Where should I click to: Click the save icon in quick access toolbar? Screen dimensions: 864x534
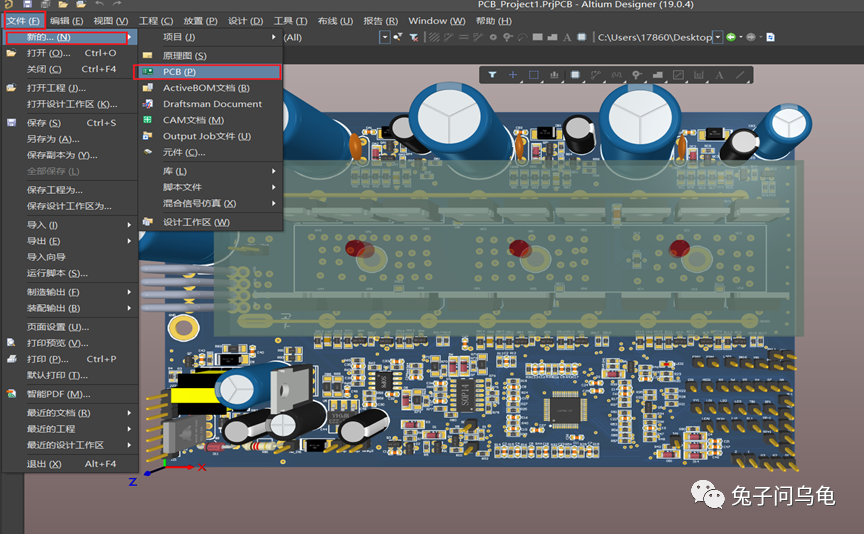pyautogui.click(x=29, y=5)
